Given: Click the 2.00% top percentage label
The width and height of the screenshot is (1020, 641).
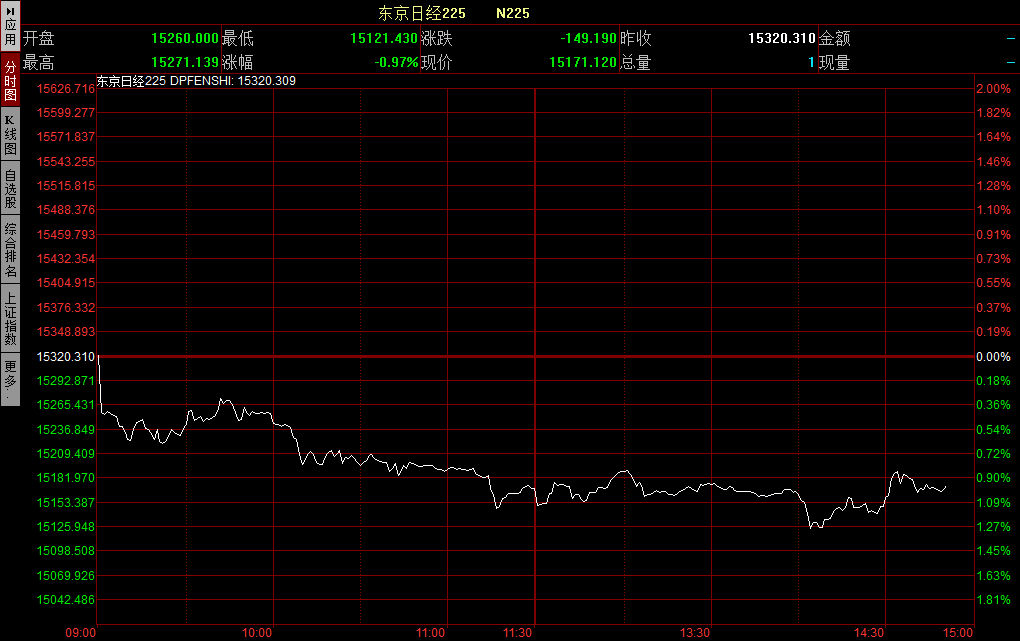Looking at the screenshot, I should coord(993,89).
